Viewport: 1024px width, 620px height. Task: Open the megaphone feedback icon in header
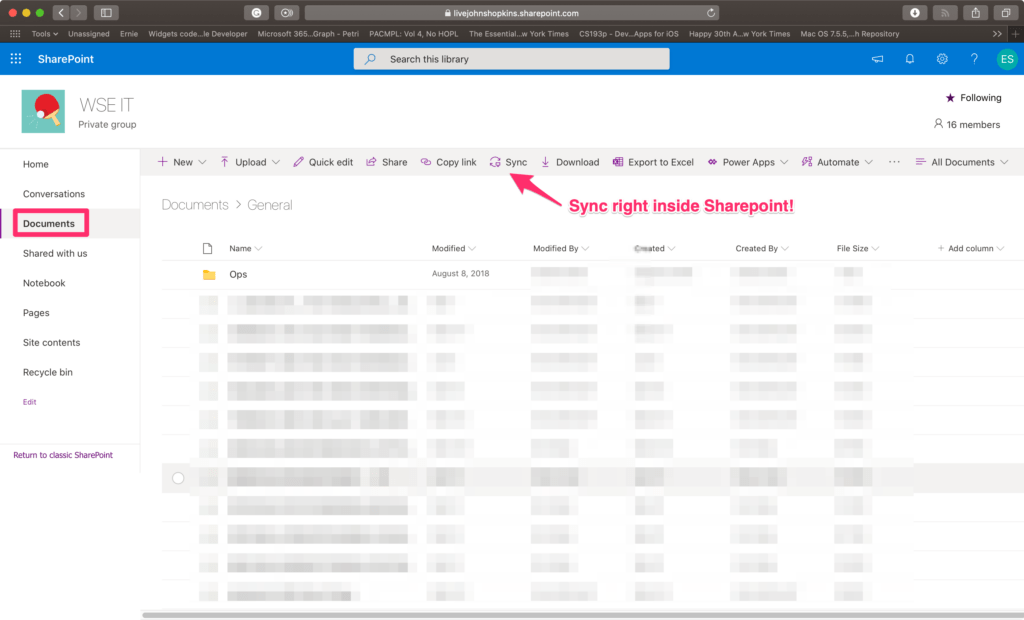[877, 59]
